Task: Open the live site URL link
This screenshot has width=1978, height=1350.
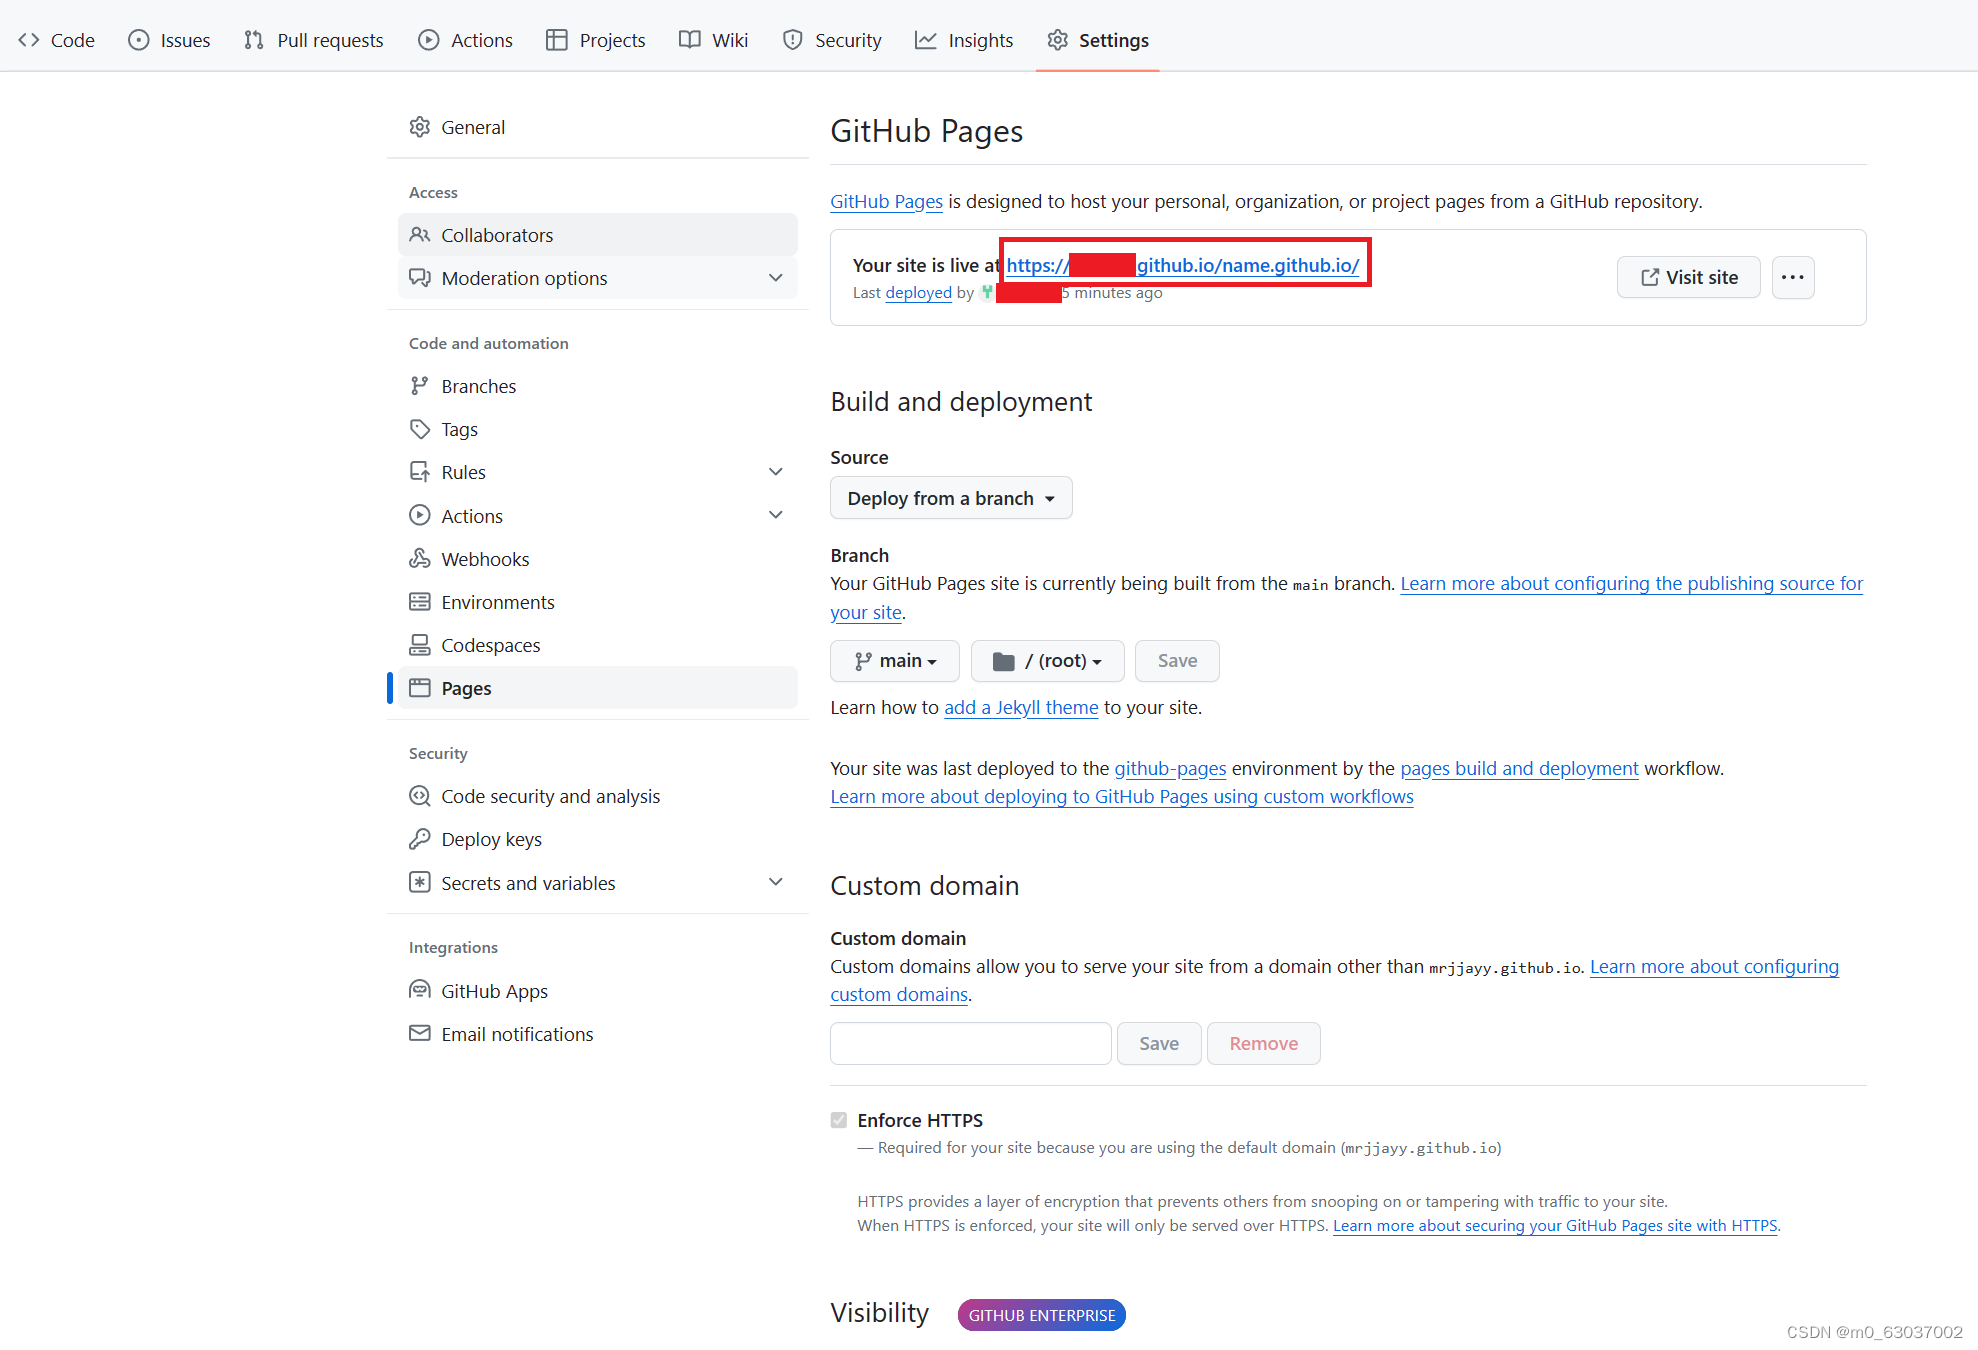Action: [1183, 265]
